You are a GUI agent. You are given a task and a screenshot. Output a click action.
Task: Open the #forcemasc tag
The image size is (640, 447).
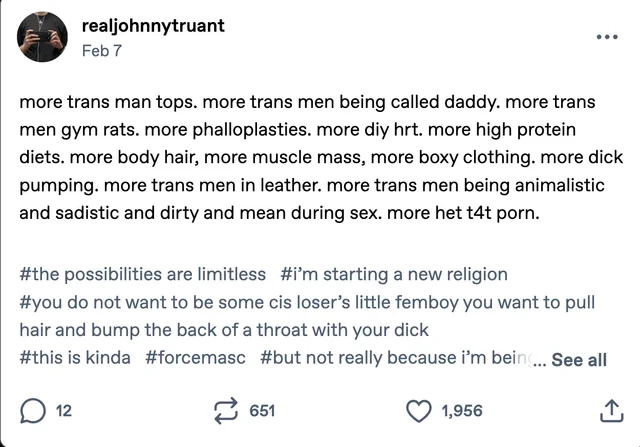click(195, 358)
